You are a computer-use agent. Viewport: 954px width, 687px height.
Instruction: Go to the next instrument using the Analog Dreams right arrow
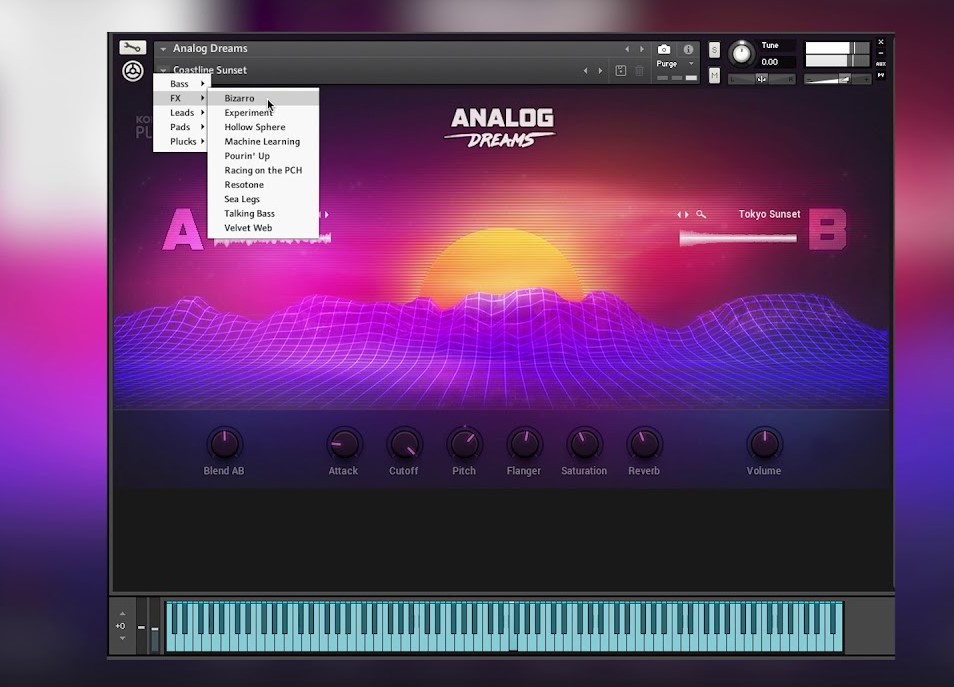point(642,49)
